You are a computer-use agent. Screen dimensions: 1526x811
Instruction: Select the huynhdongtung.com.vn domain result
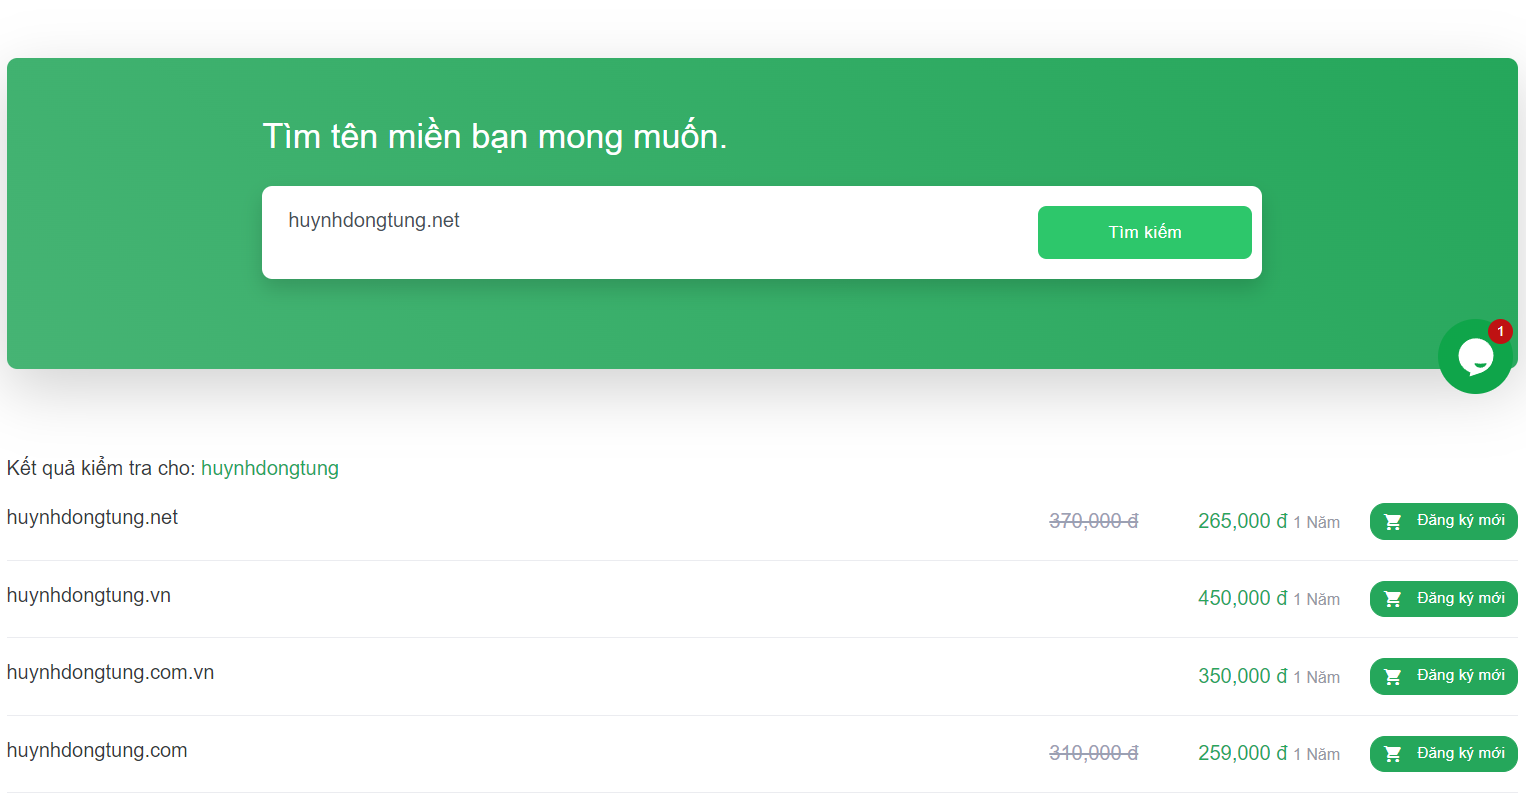tap(110, 673)
